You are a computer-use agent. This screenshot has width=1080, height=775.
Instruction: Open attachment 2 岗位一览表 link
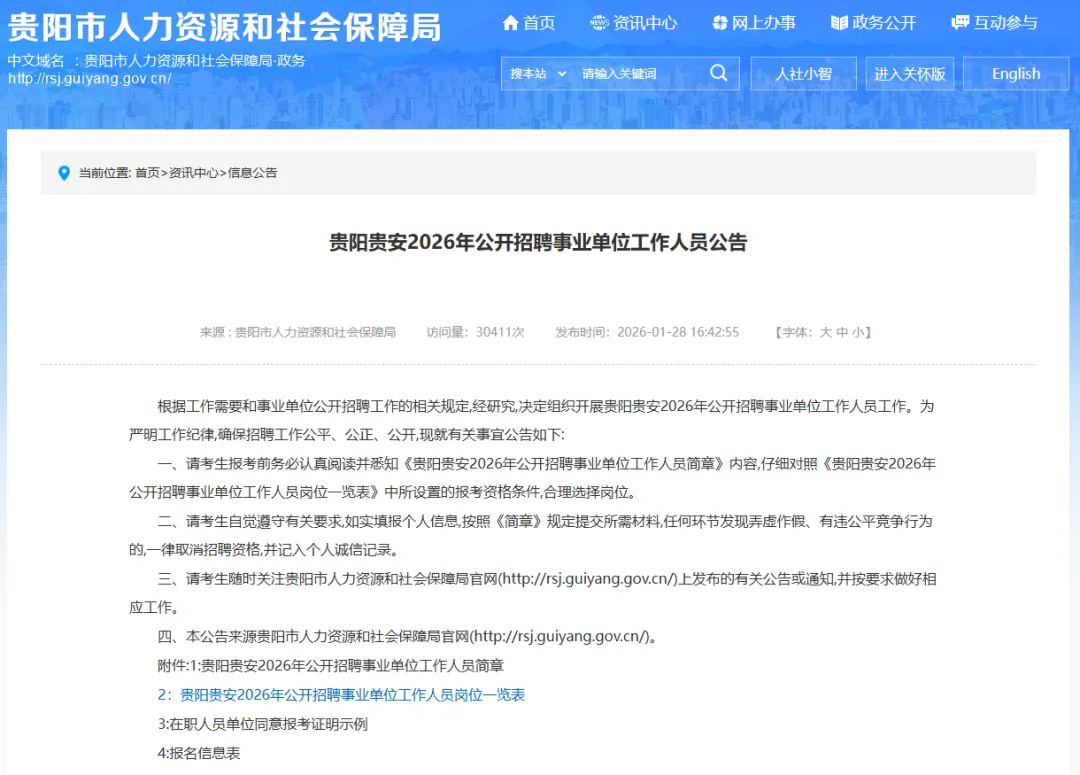tap(341, 694)
